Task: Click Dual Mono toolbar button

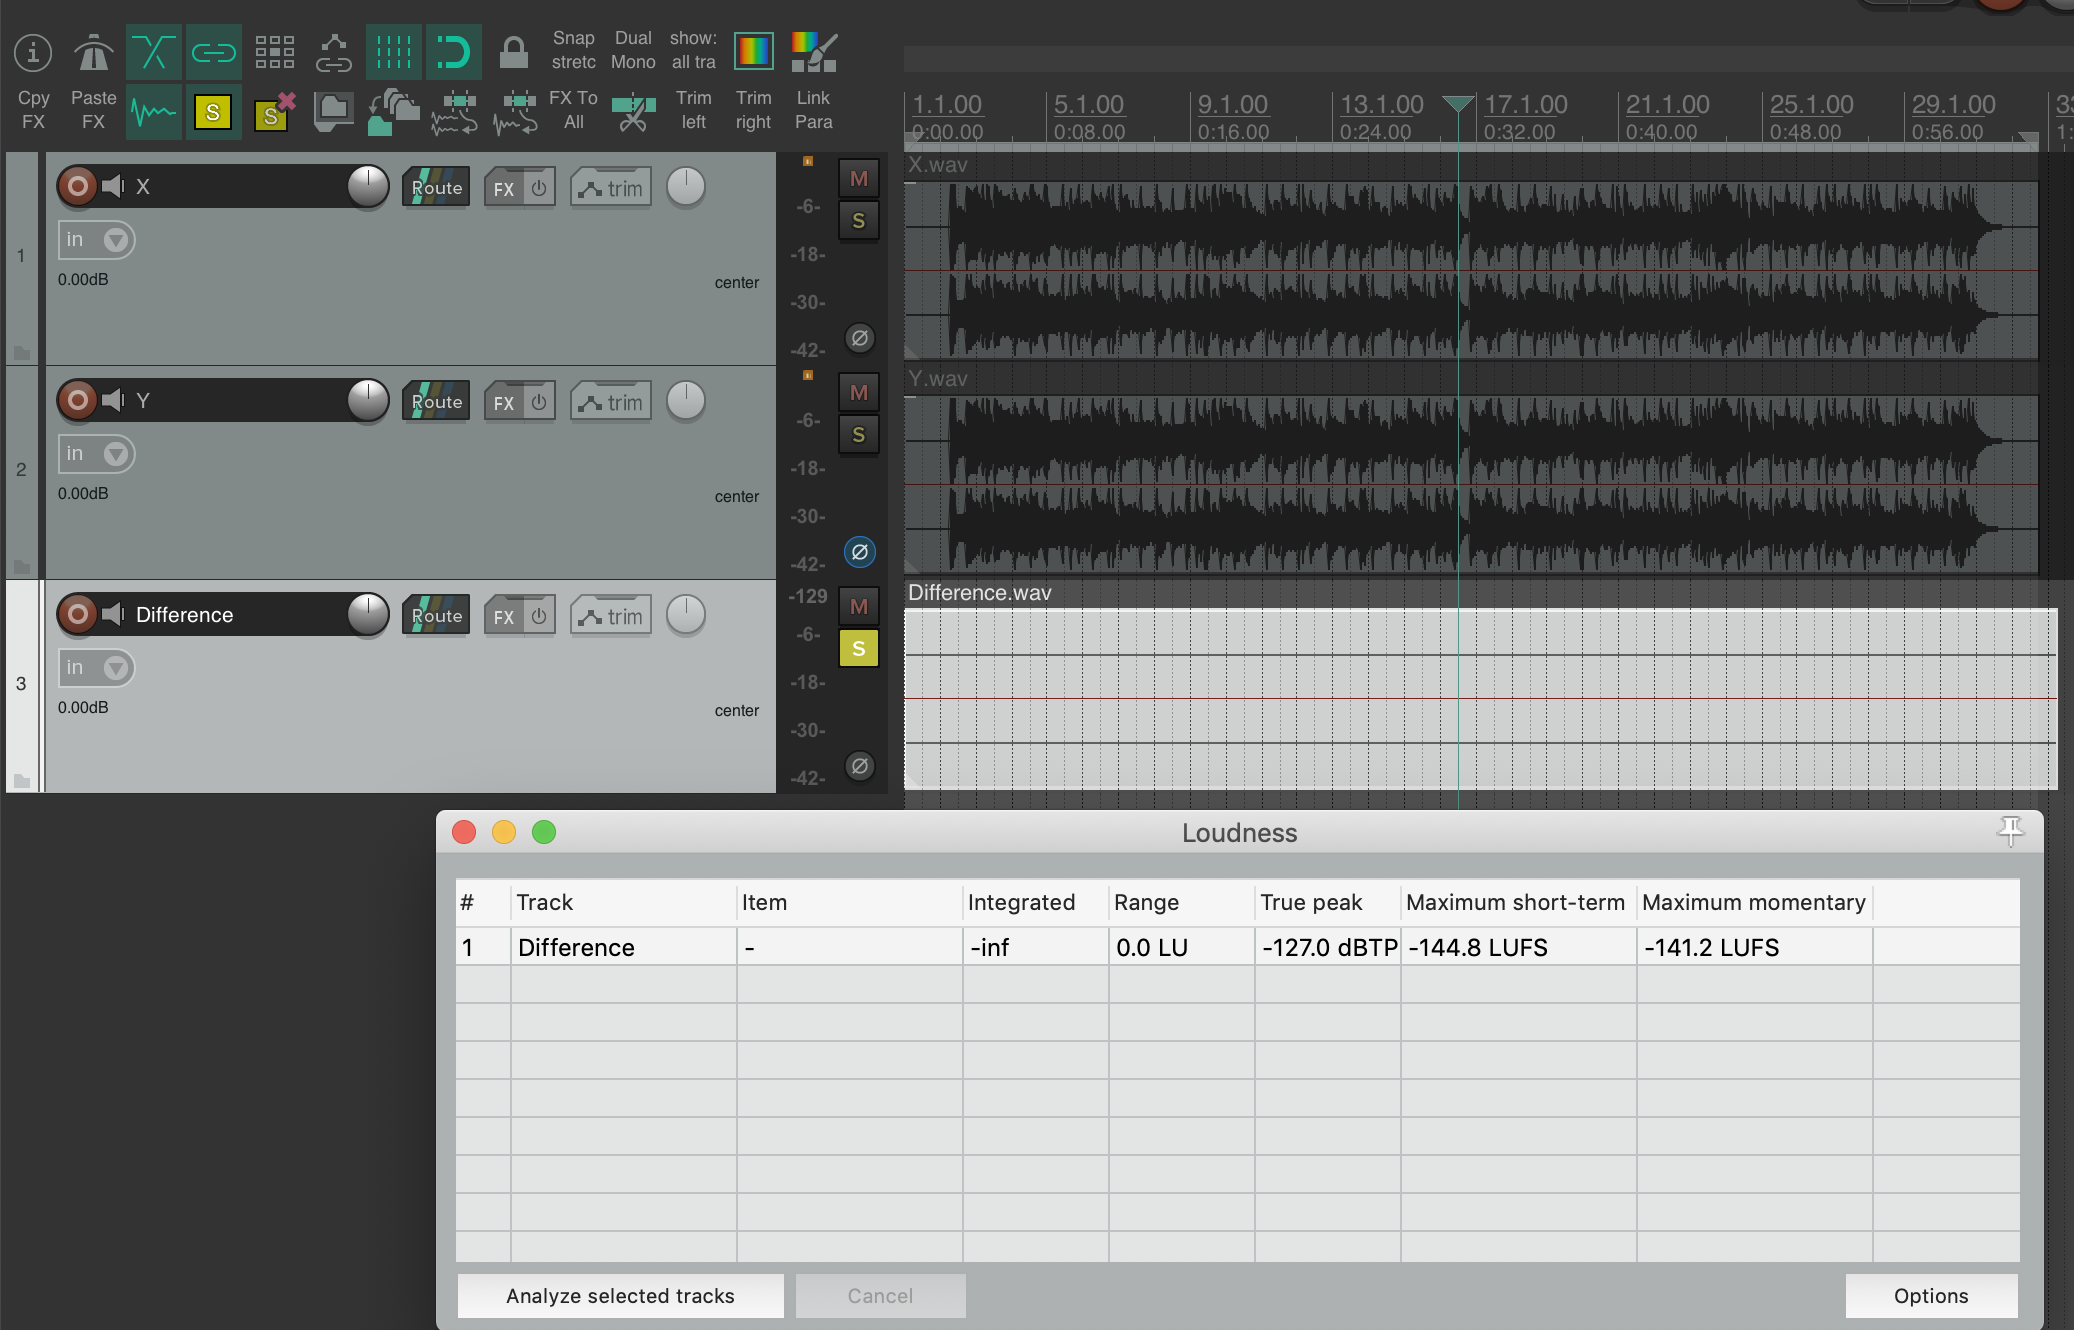Action: click(633, 50)
